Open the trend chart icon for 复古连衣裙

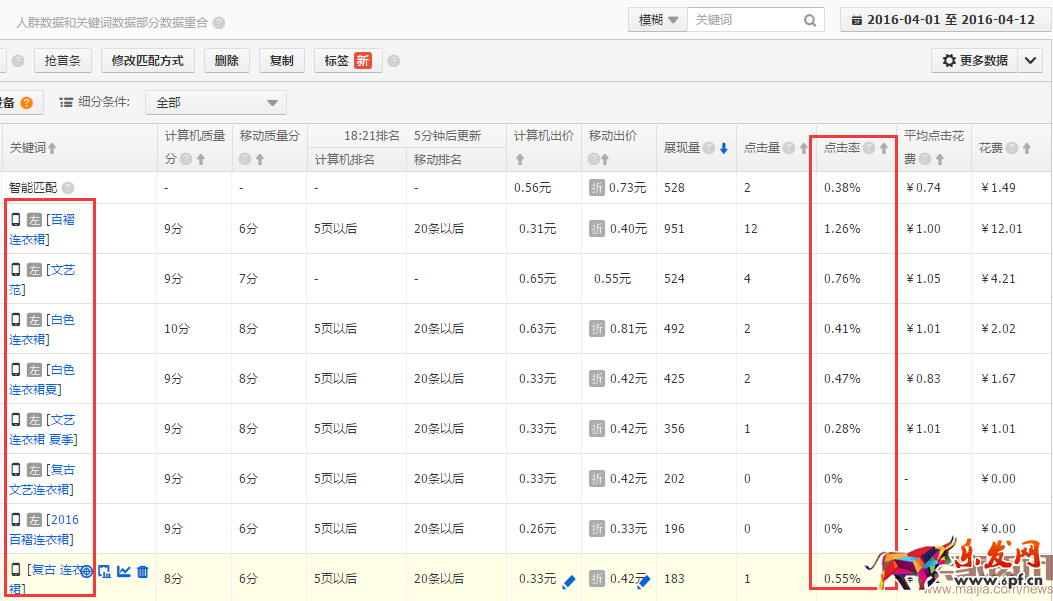click(x=124, y=571)
